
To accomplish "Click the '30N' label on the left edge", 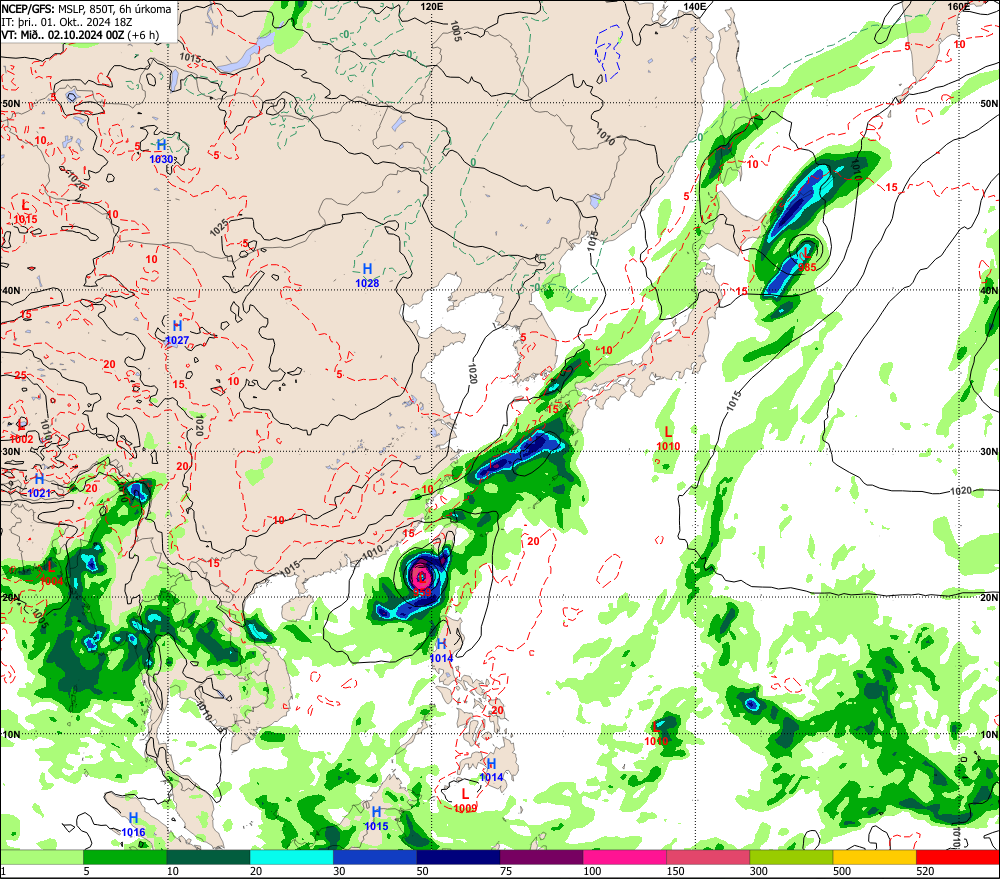I will pyautogui.click(x=11, y=452).
